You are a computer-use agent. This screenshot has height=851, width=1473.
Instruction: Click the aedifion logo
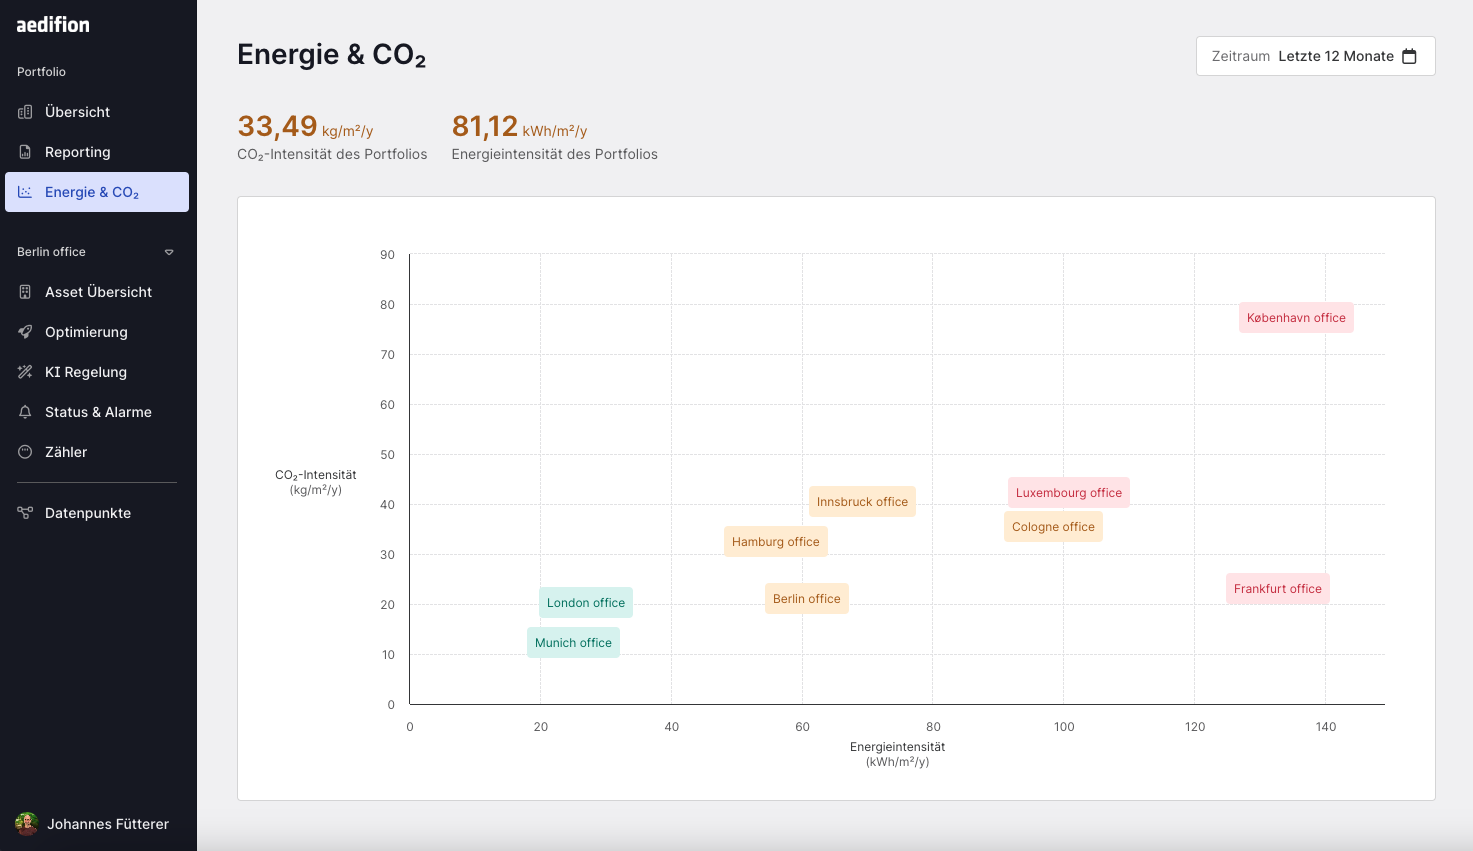[53, 25]
